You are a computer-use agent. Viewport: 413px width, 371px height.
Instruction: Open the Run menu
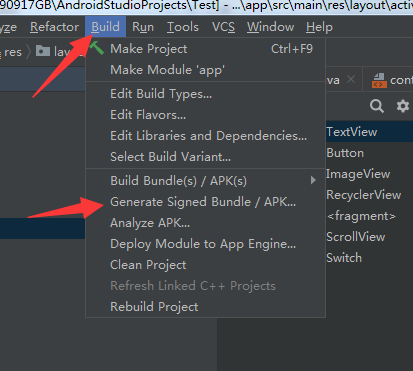143,27
